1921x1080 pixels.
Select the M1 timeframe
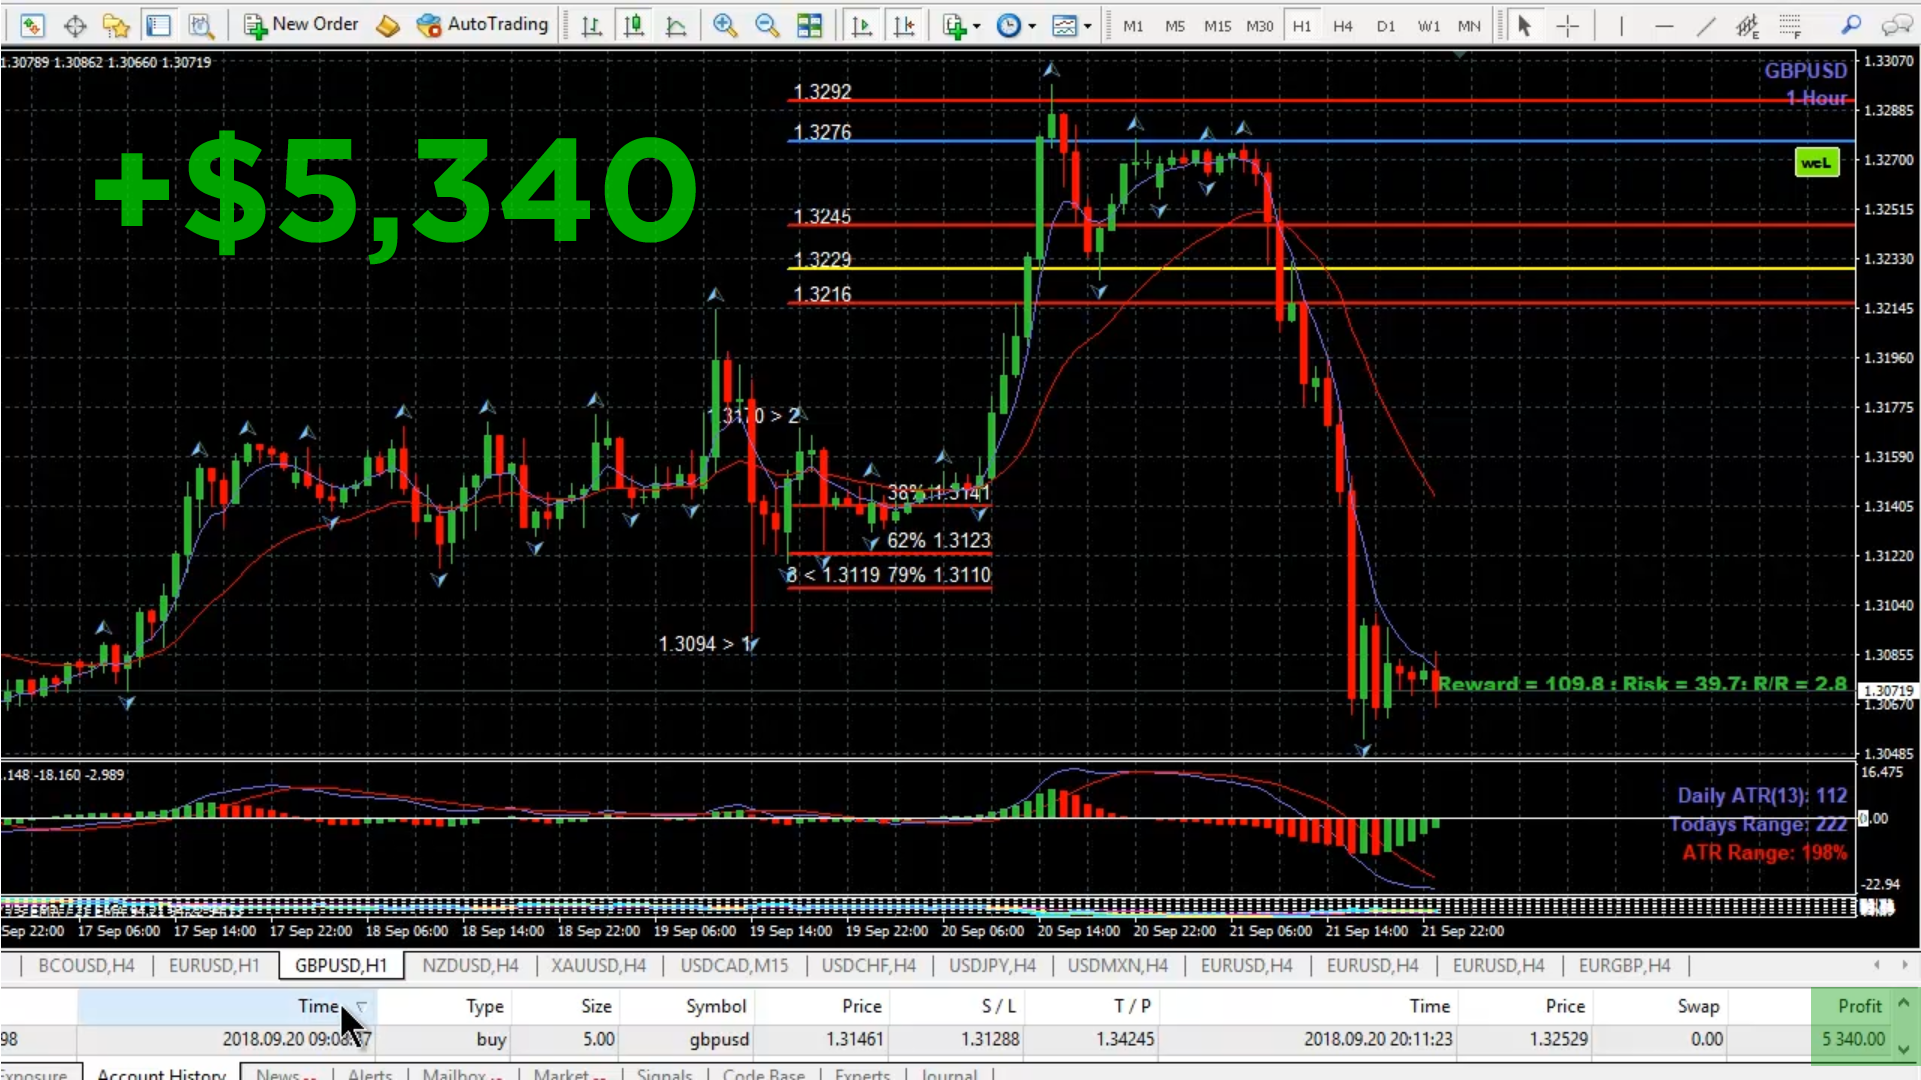[x=1133, y=26]
